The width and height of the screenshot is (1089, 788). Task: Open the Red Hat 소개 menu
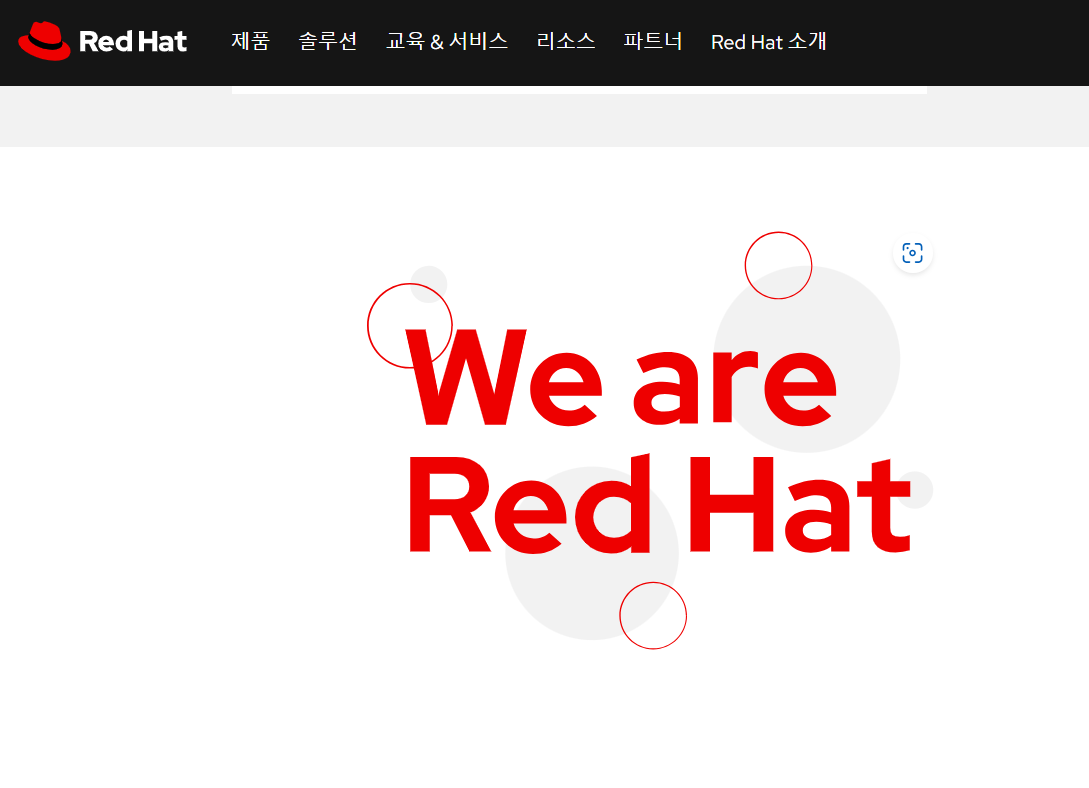768,42
